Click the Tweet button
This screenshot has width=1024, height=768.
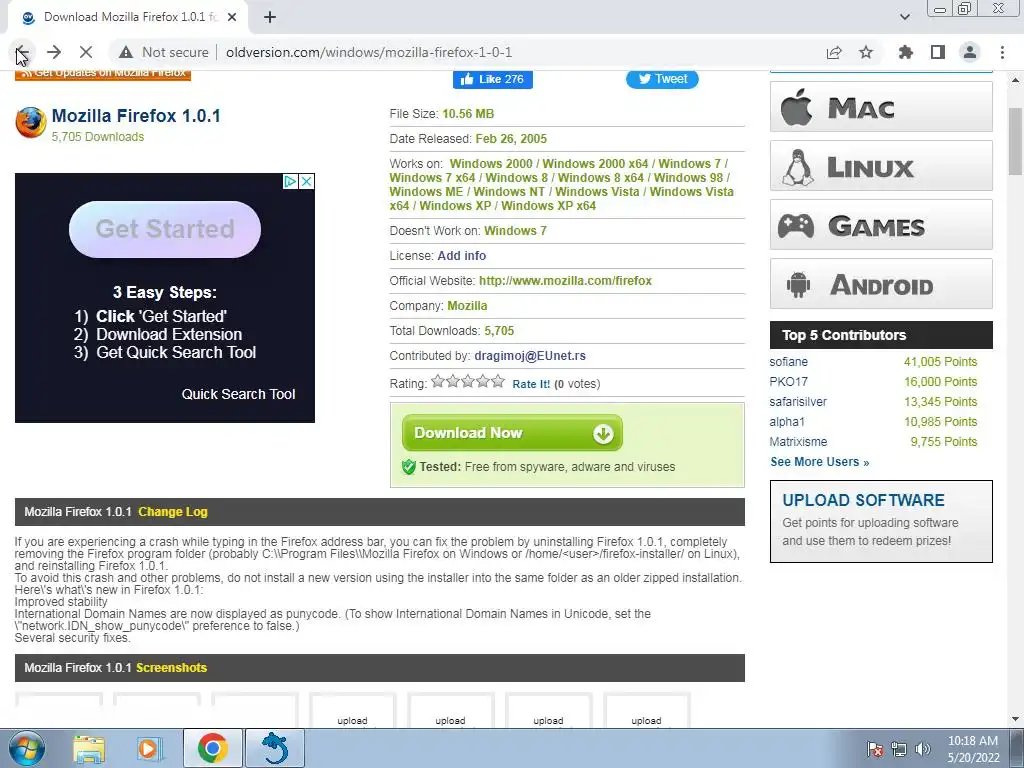click(662, 79)
